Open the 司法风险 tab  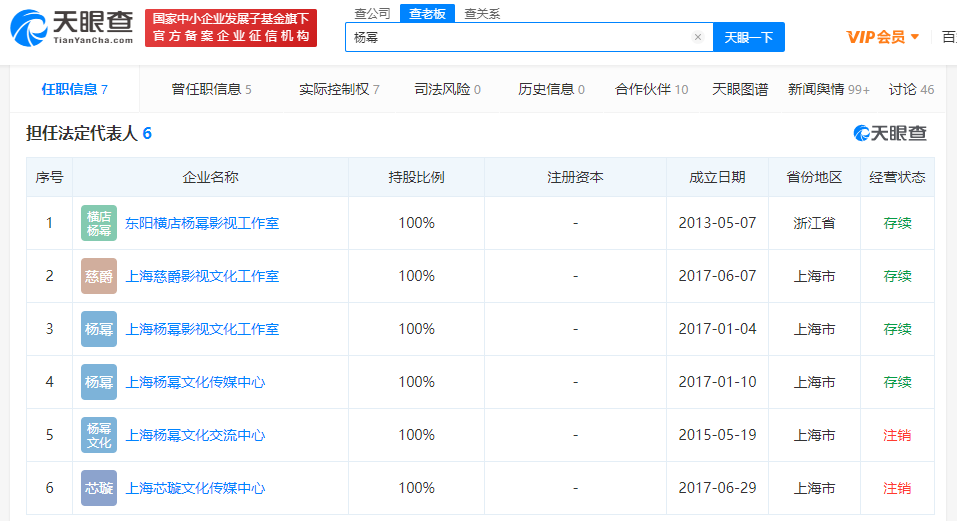pyautogui.click(x=447, y=89)
